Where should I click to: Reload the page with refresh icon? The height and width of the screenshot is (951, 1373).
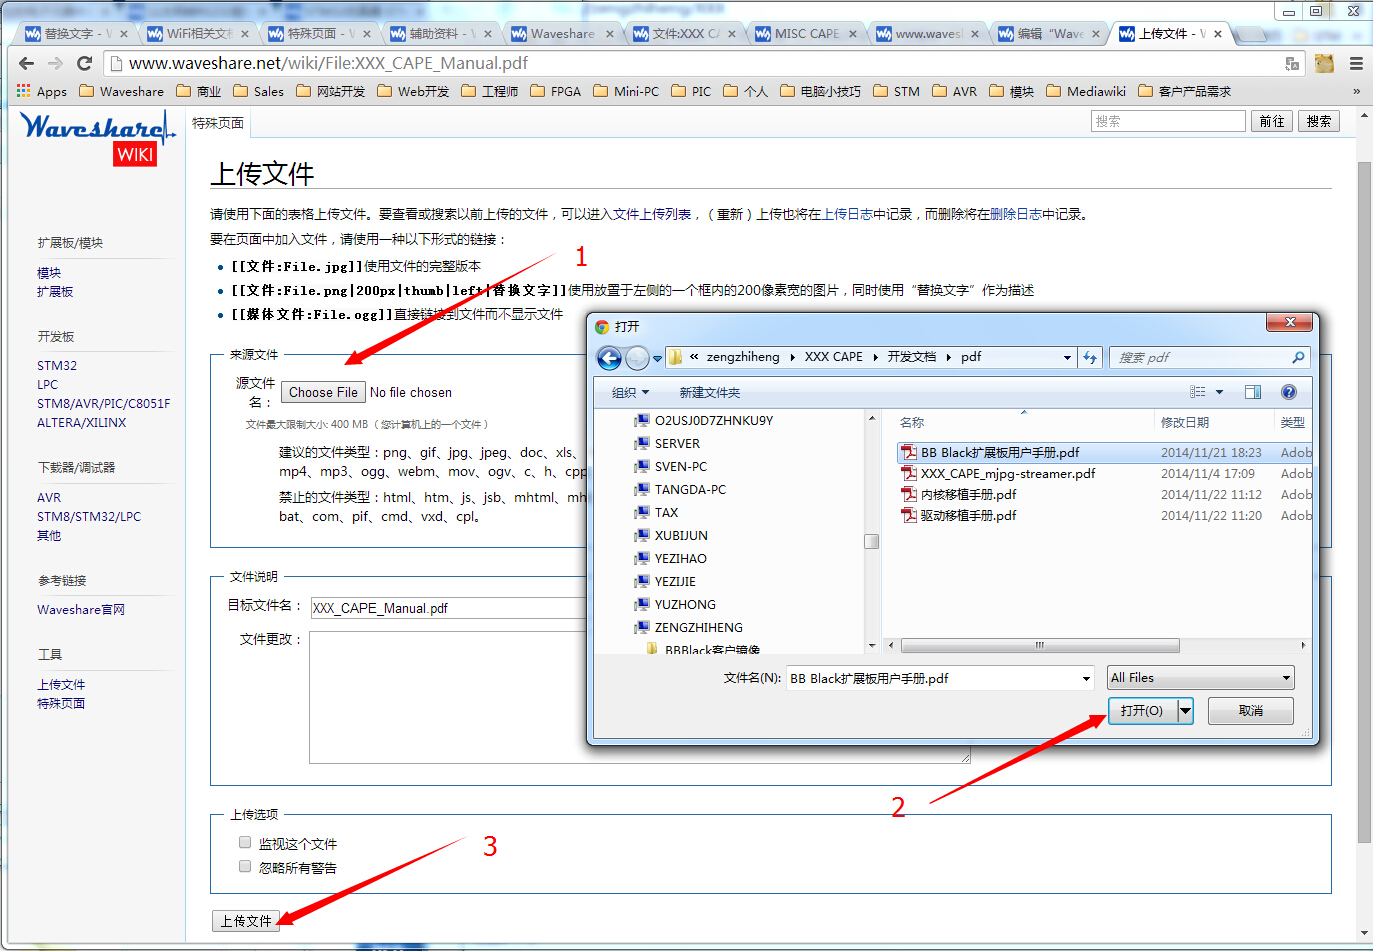[84, 63]
